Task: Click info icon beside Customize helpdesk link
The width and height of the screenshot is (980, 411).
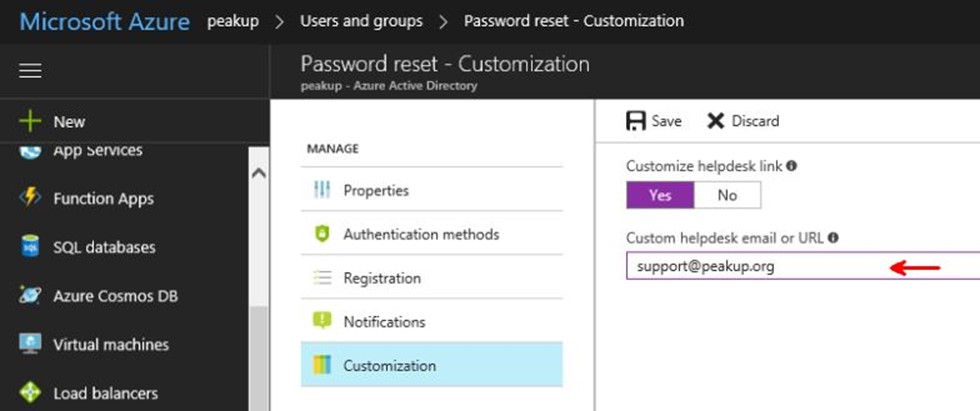Action: (791, 166)
